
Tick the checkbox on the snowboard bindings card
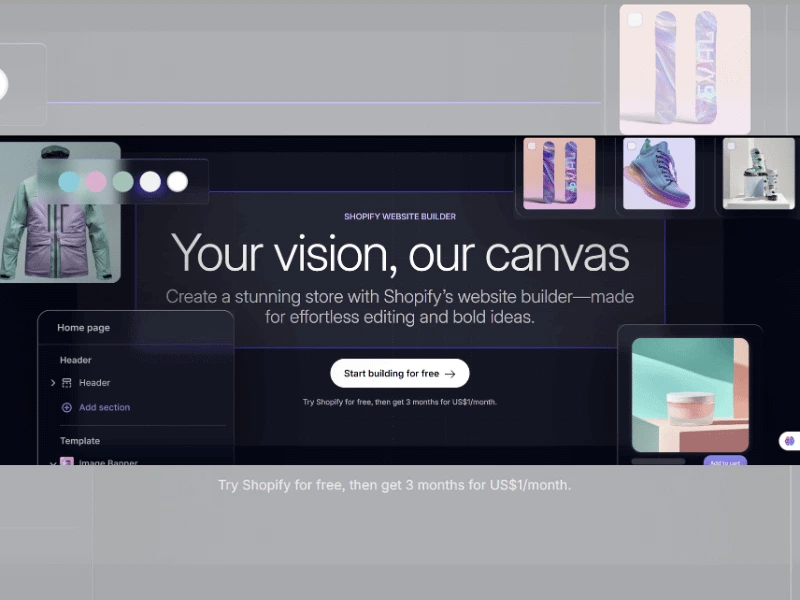tap(731, 146)
